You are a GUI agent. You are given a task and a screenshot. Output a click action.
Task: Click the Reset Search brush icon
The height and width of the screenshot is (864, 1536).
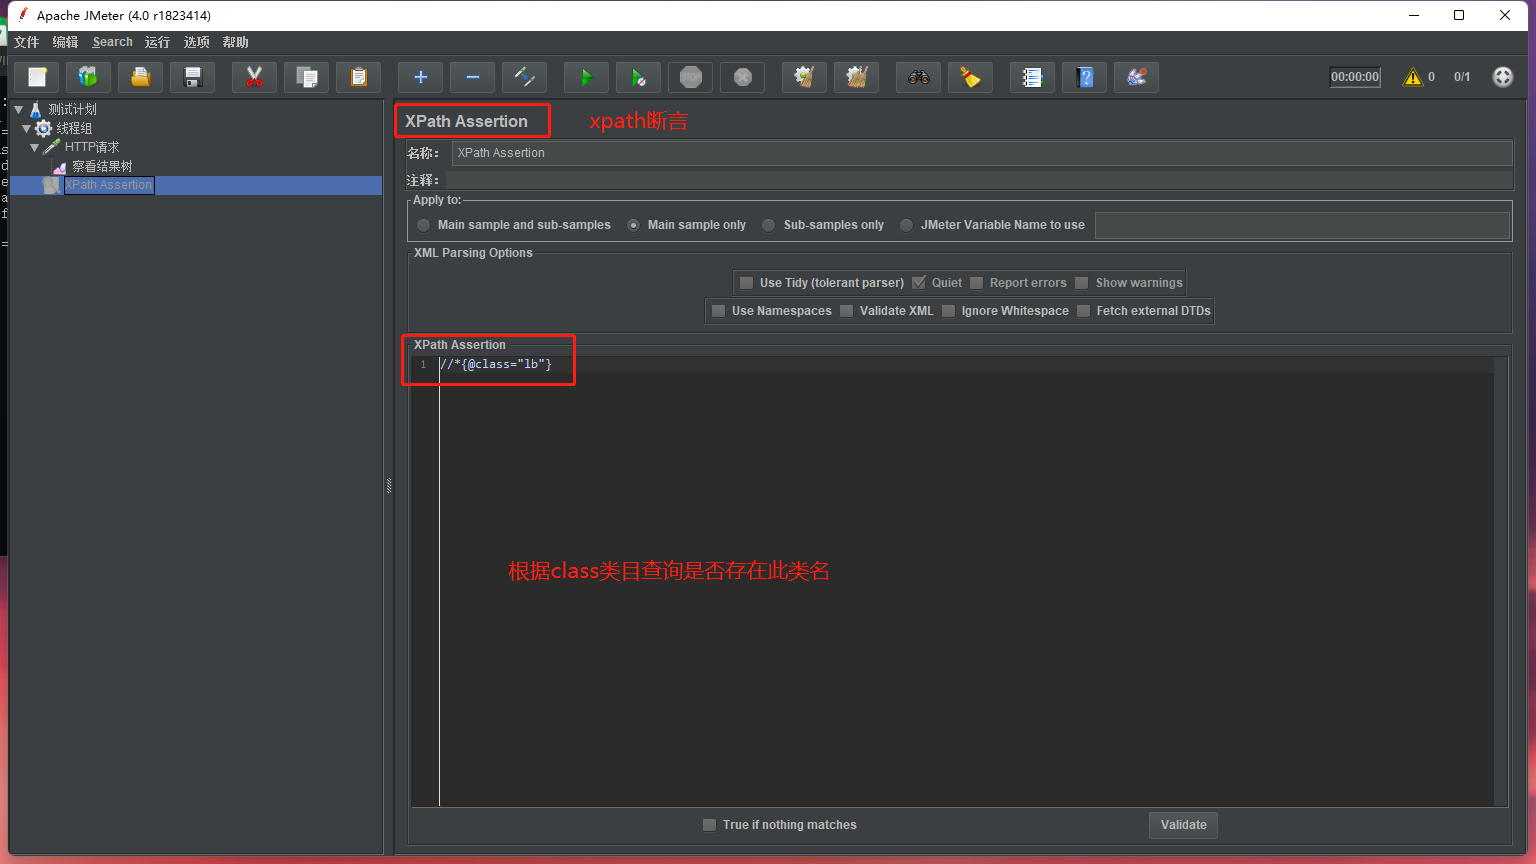point(971,77)
